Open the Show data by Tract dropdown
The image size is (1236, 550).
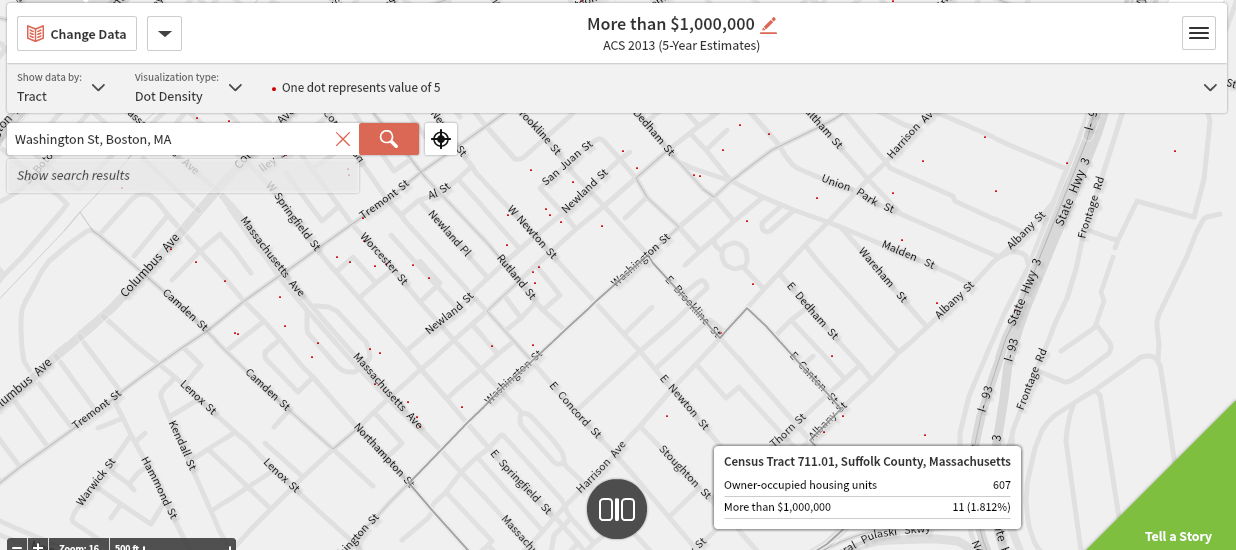[61, 88]
